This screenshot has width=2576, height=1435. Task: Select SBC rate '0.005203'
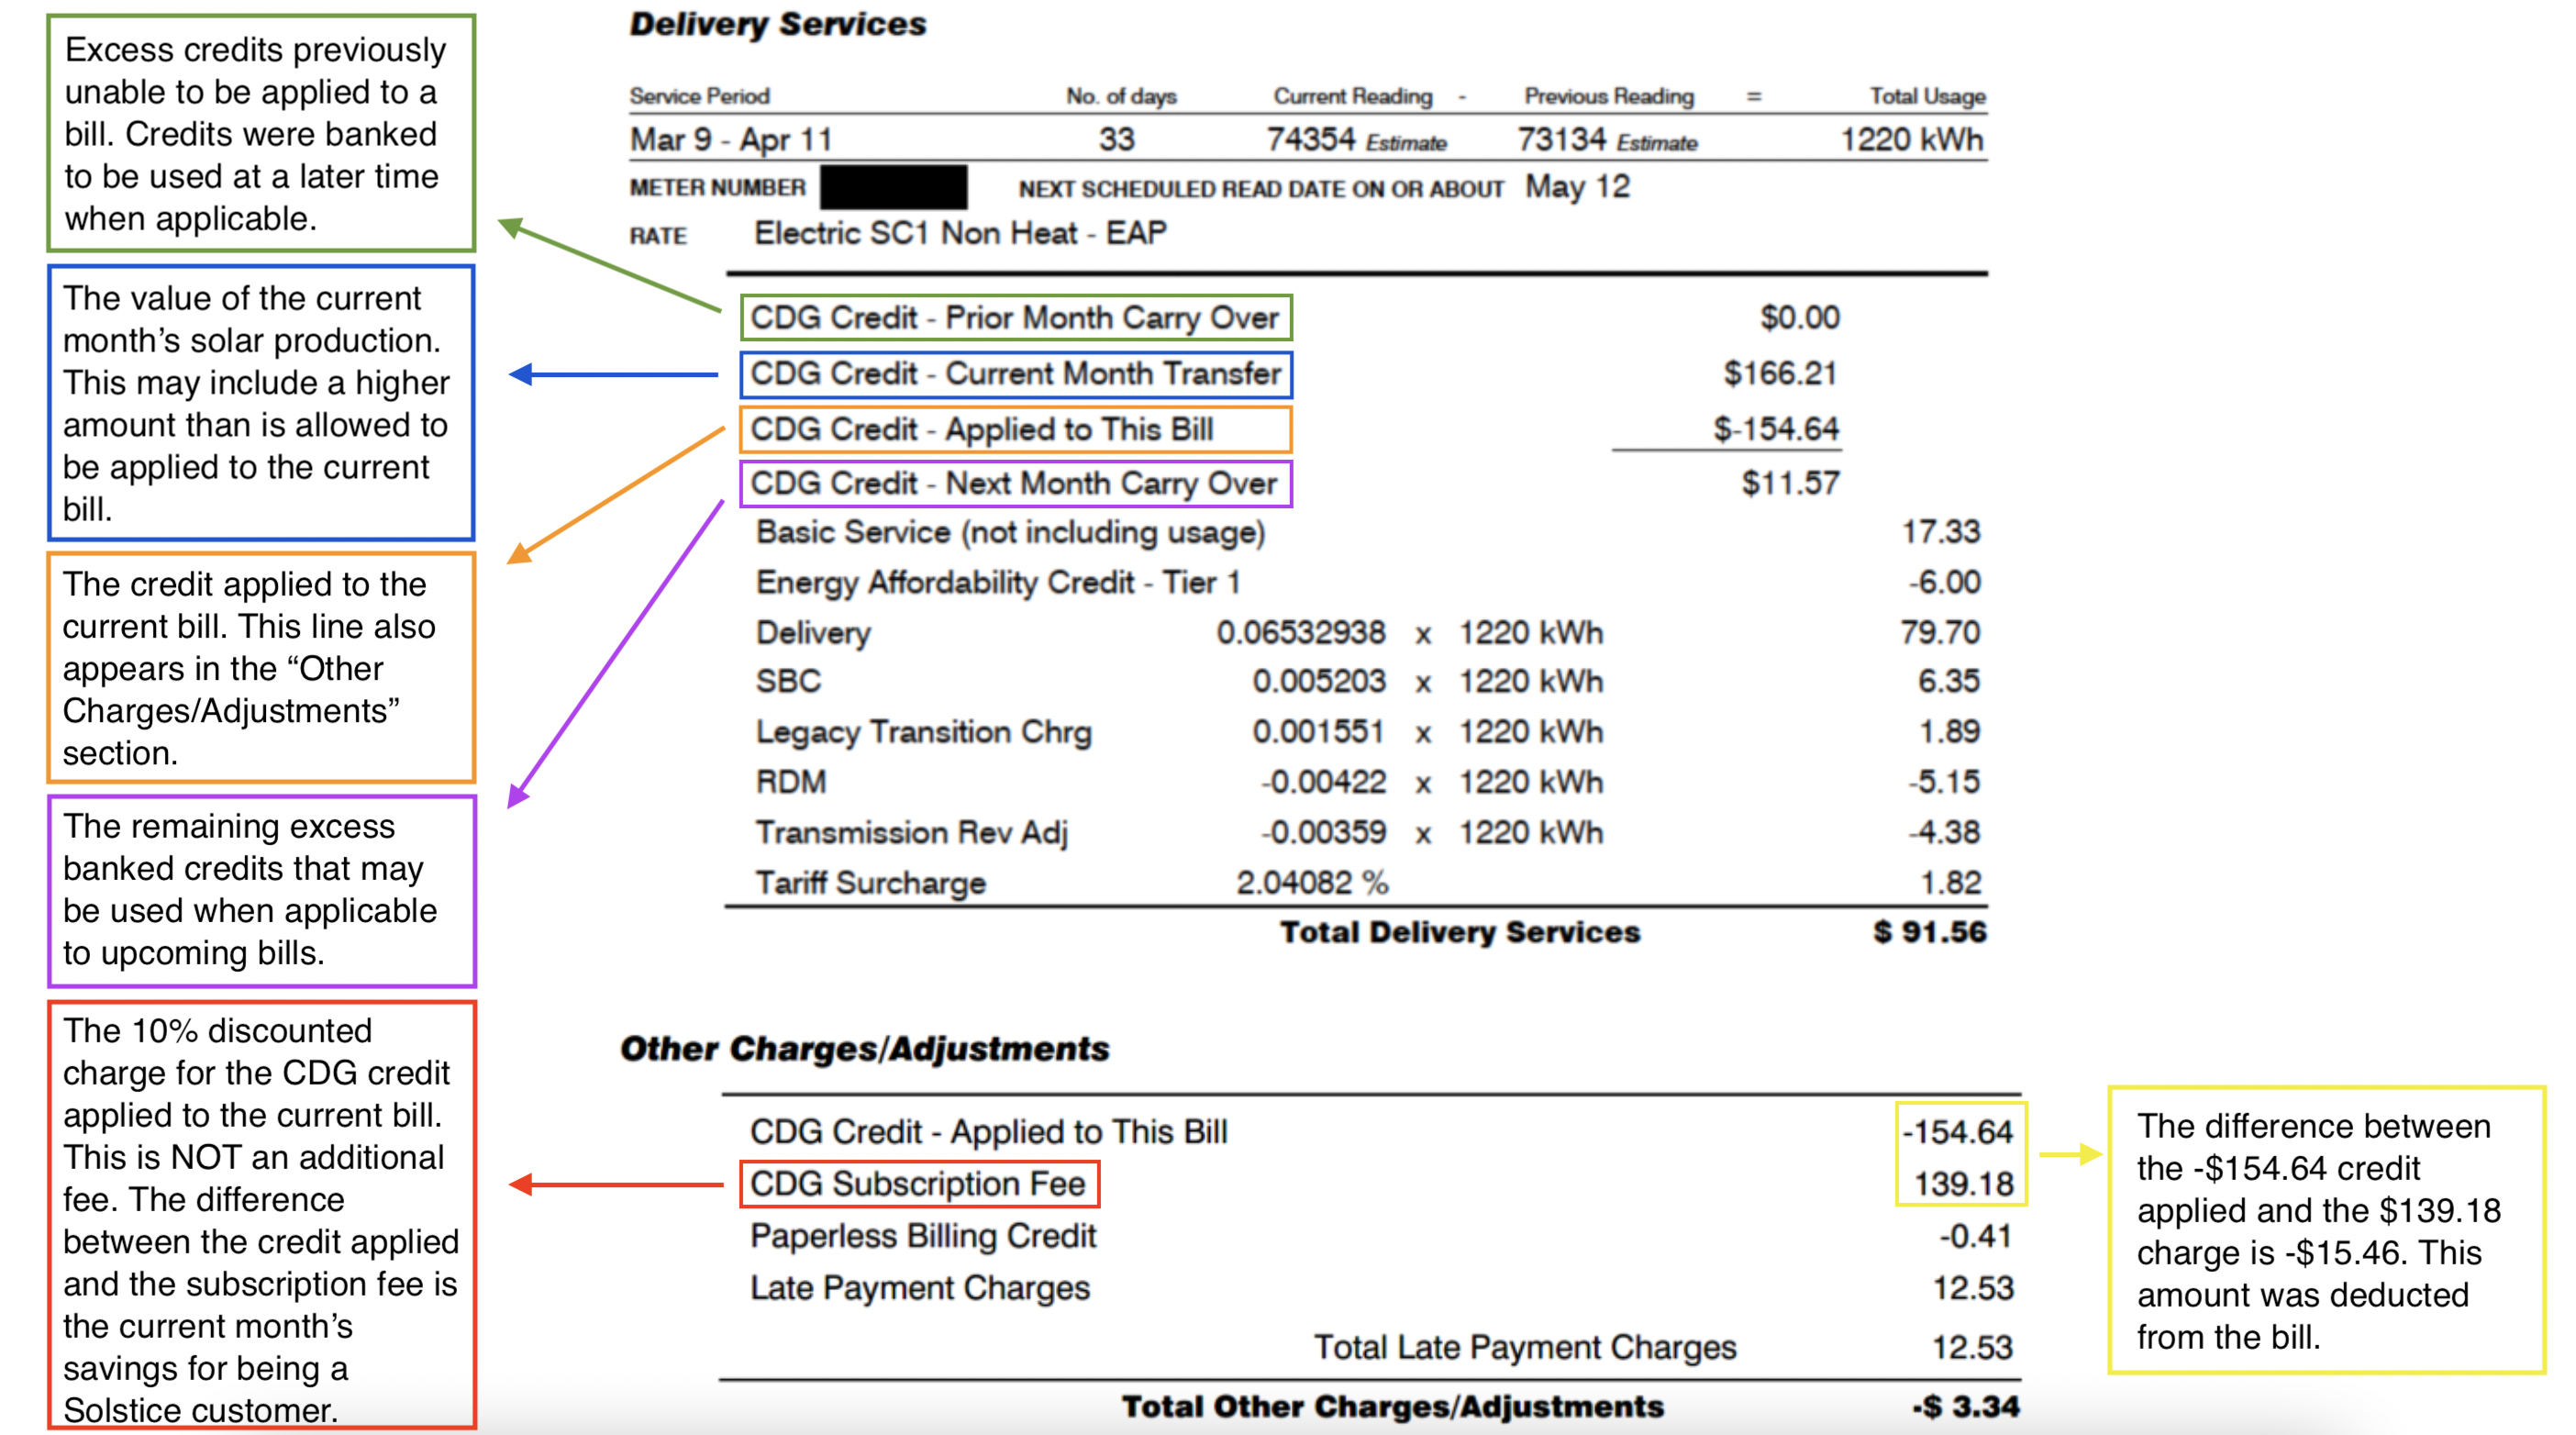[x=1318, y=681]
